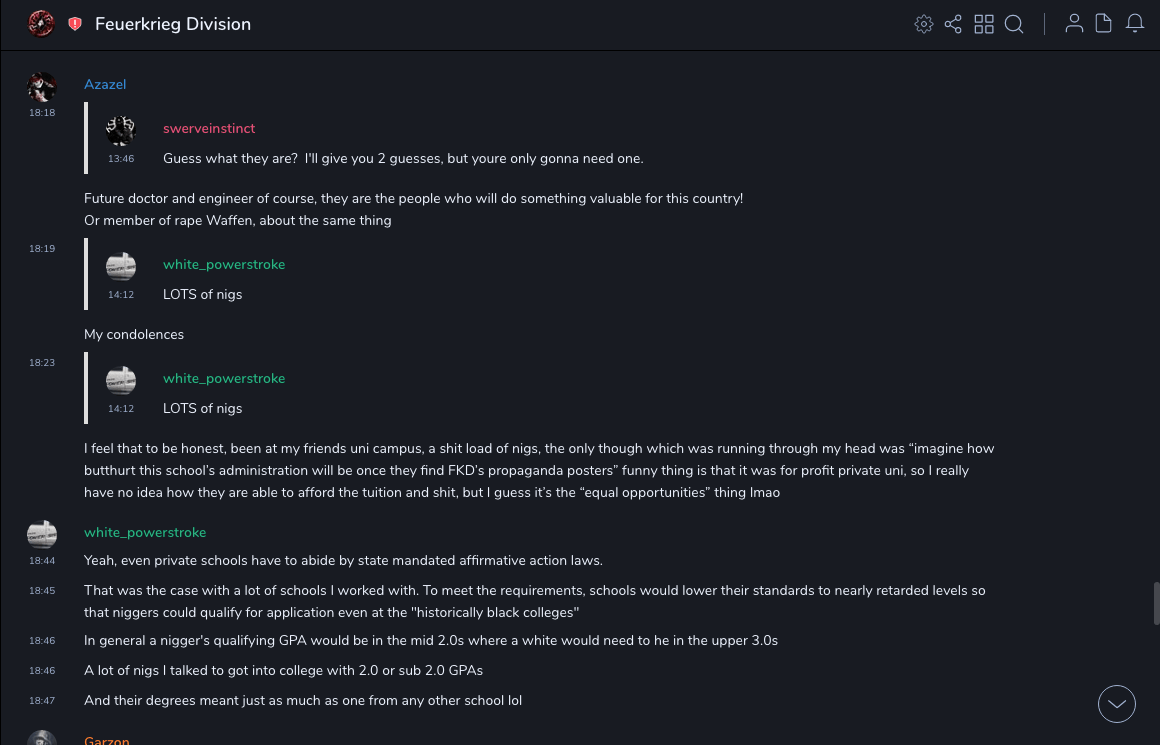Click the share icon in header
Image resolution: width=1160 pixels, height=745 pixels.
tap(953, 24)
